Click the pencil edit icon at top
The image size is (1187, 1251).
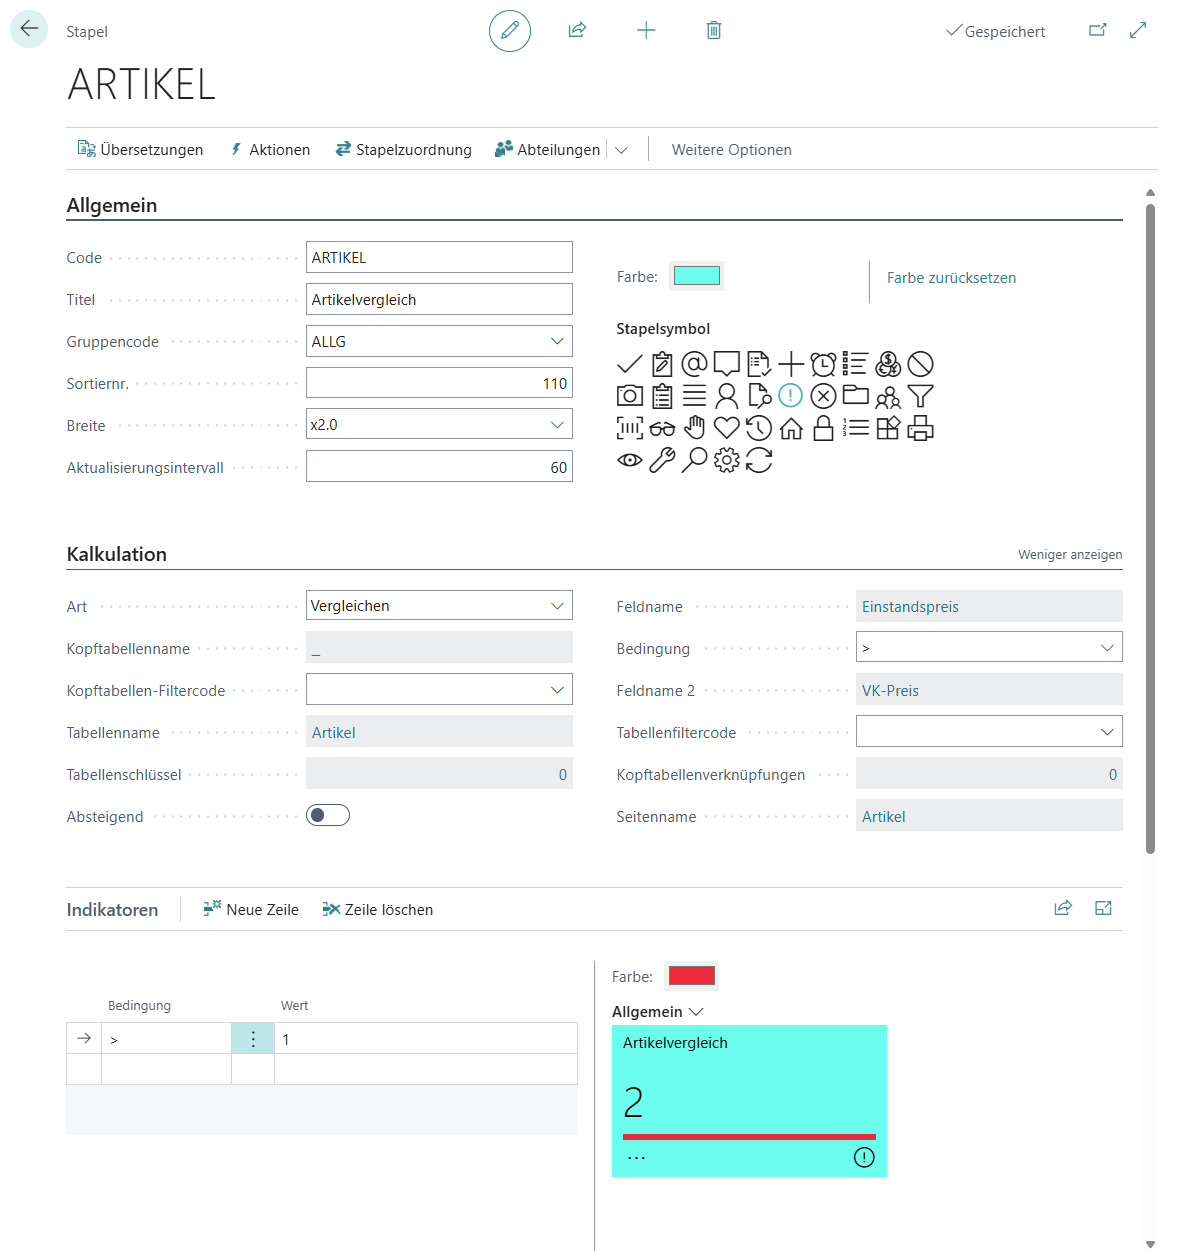[510, 31]
